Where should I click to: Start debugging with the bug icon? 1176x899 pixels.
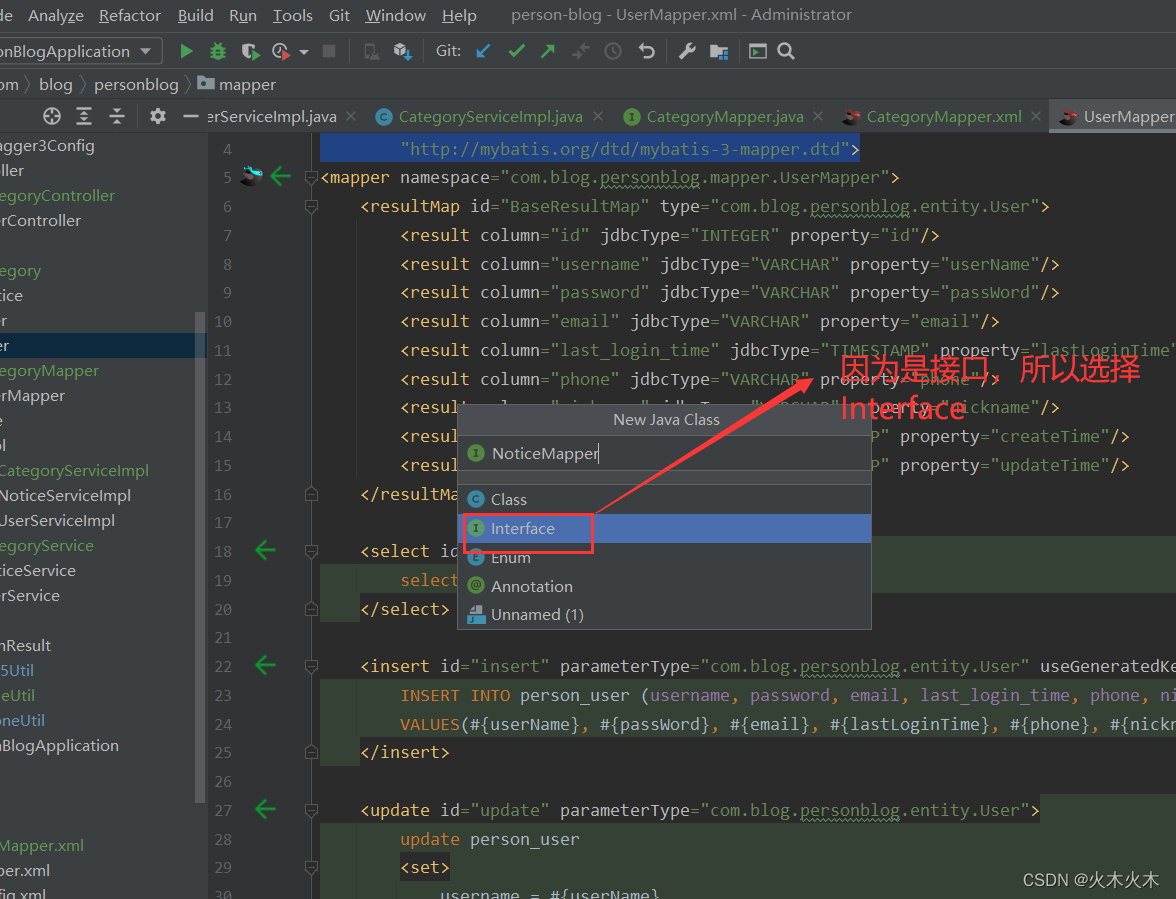point(218,51)
